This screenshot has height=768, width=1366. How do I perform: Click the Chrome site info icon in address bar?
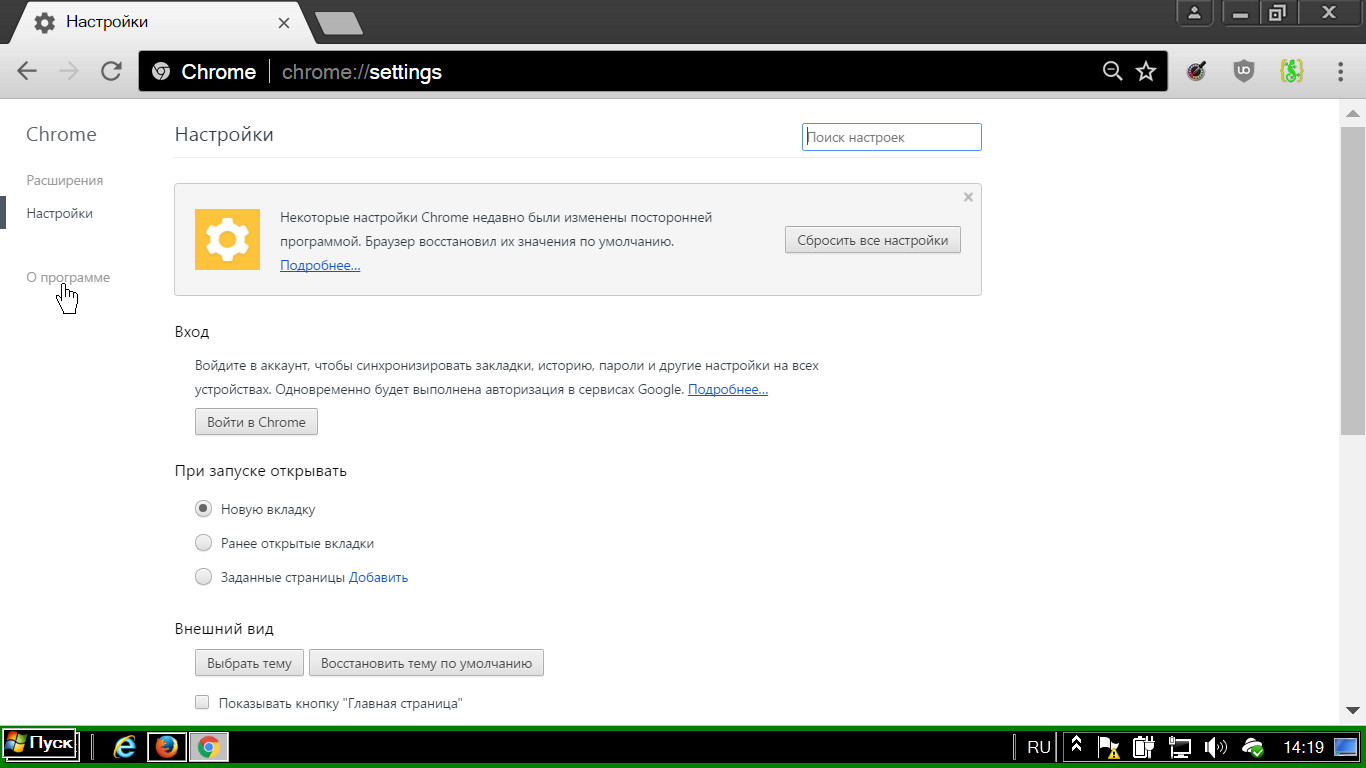[160, 72]
